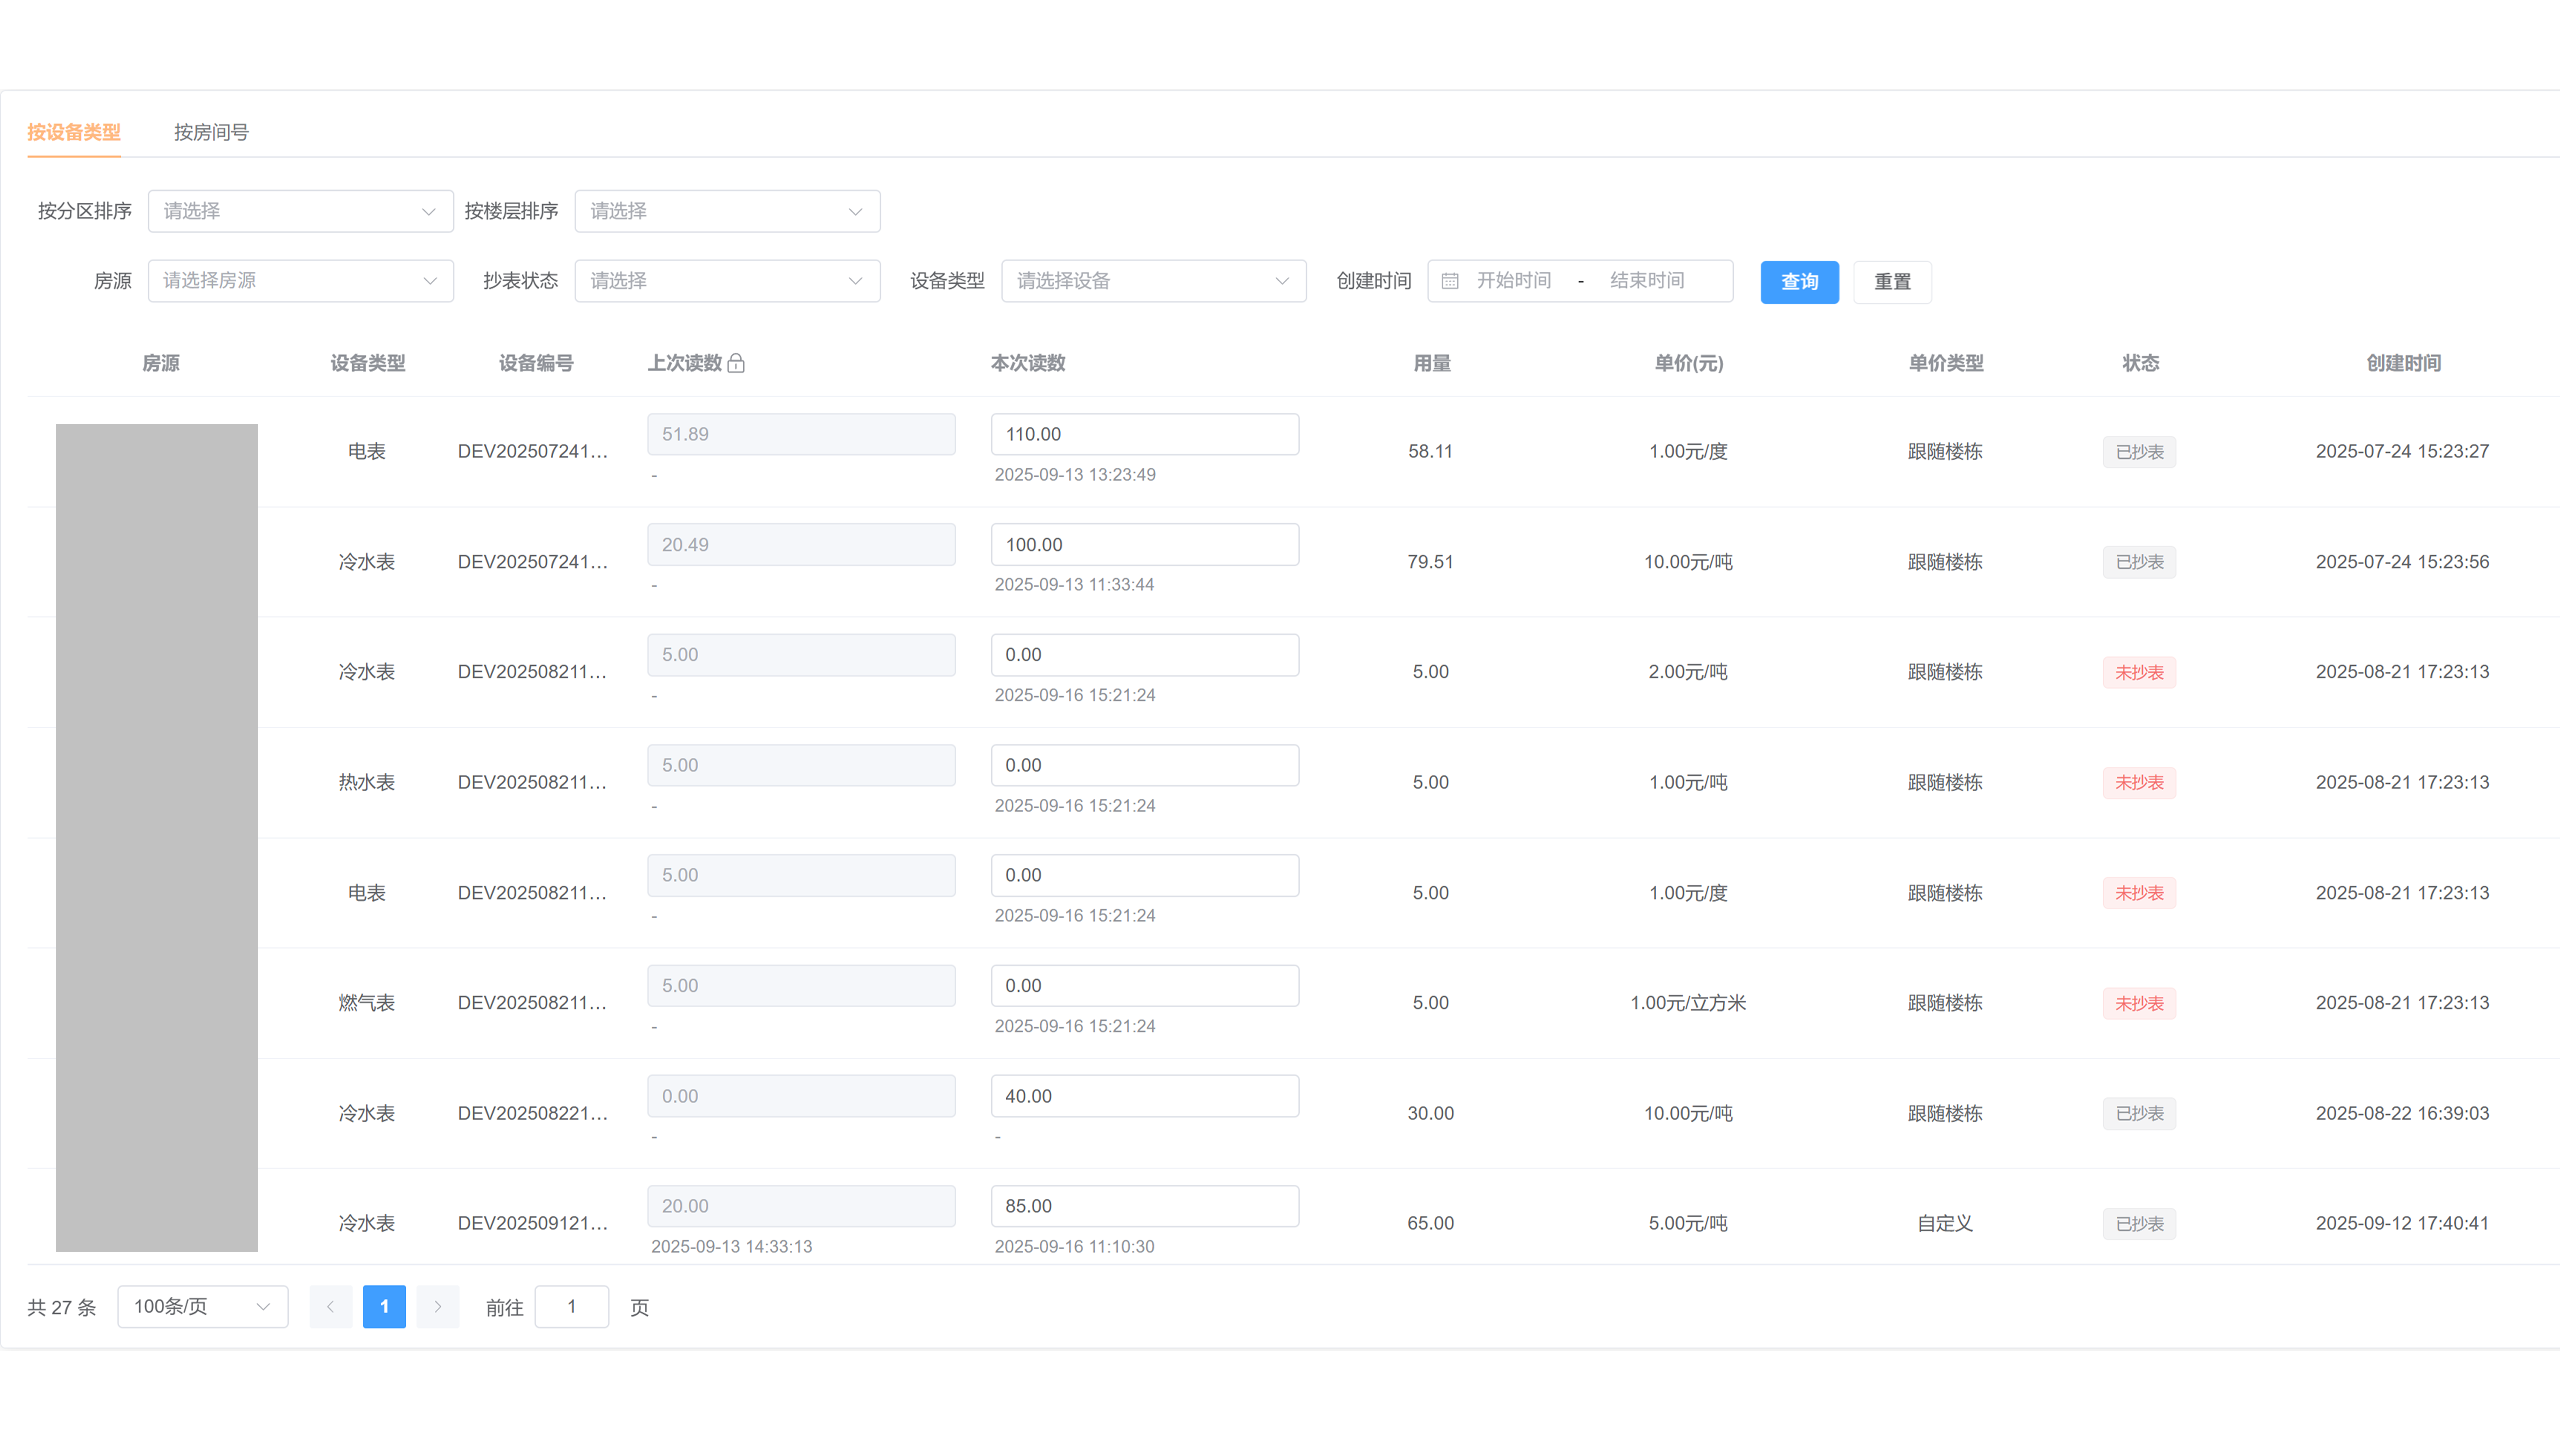Click the 按楼层排序 dropdown chevron

855,211
